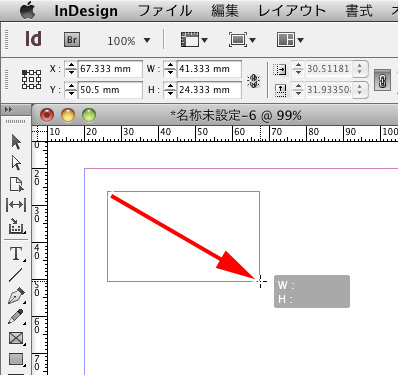This screenshot has height=375, width=398.
Task: Select the white arrow Direct Selection tool
Action: pyautogui.click(x=16, y=163)
